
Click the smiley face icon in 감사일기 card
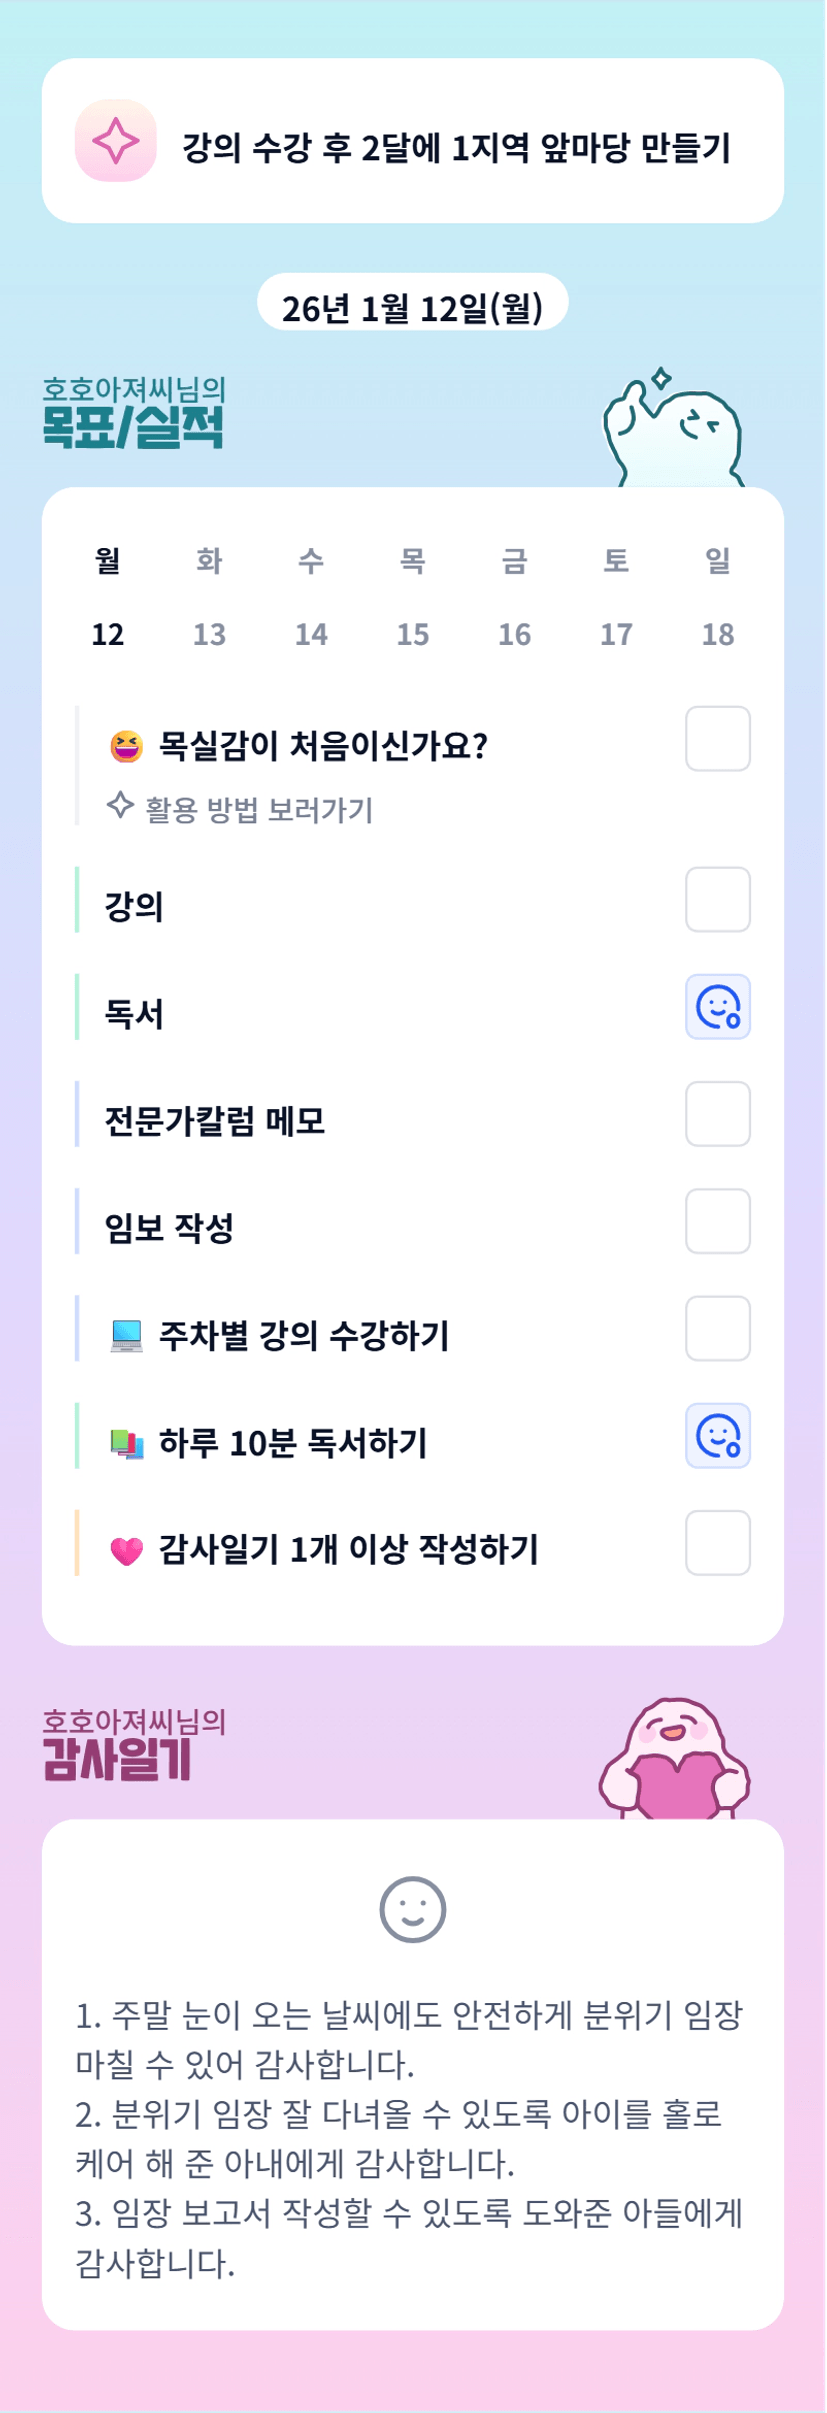click(x=412, y=1909)
